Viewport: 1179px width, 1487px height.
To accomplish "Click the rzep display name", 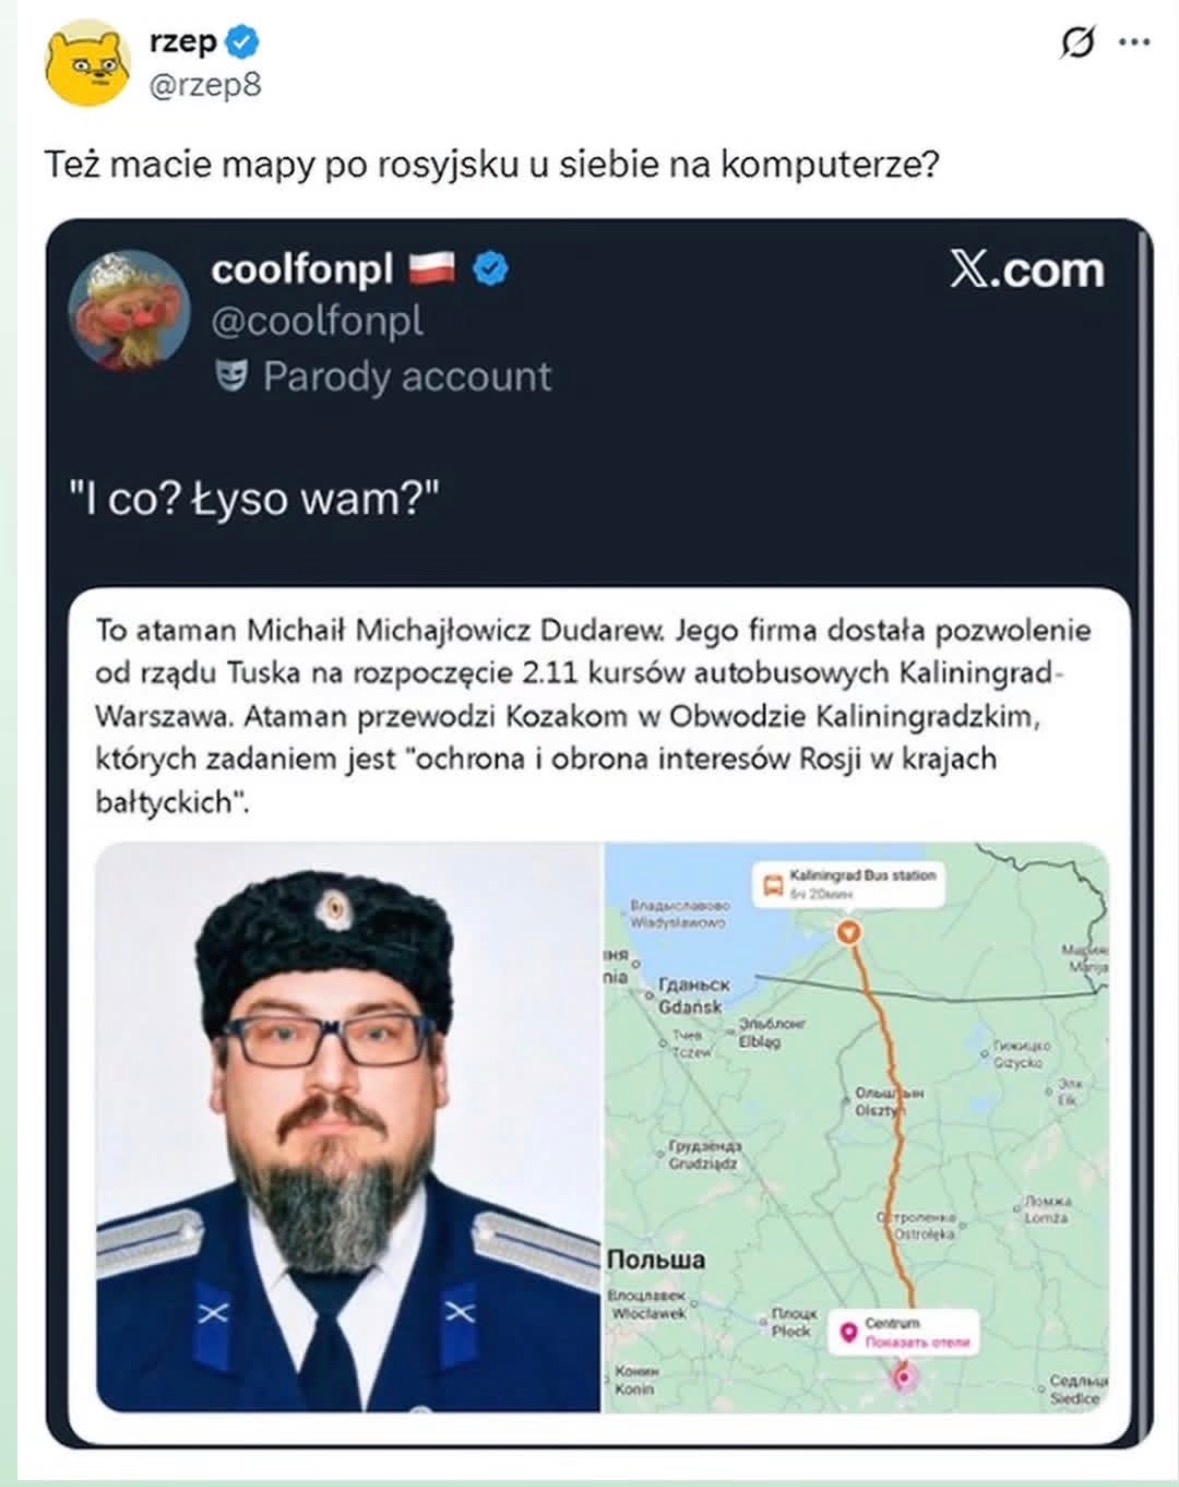I will coord(180,42).
